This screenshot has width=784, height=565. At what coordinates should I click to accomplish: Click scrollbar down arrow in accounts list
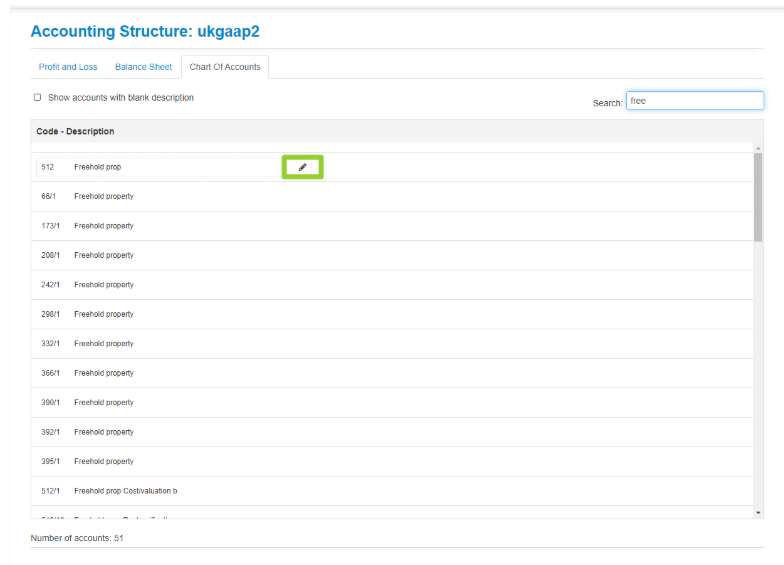pos(757,512)
